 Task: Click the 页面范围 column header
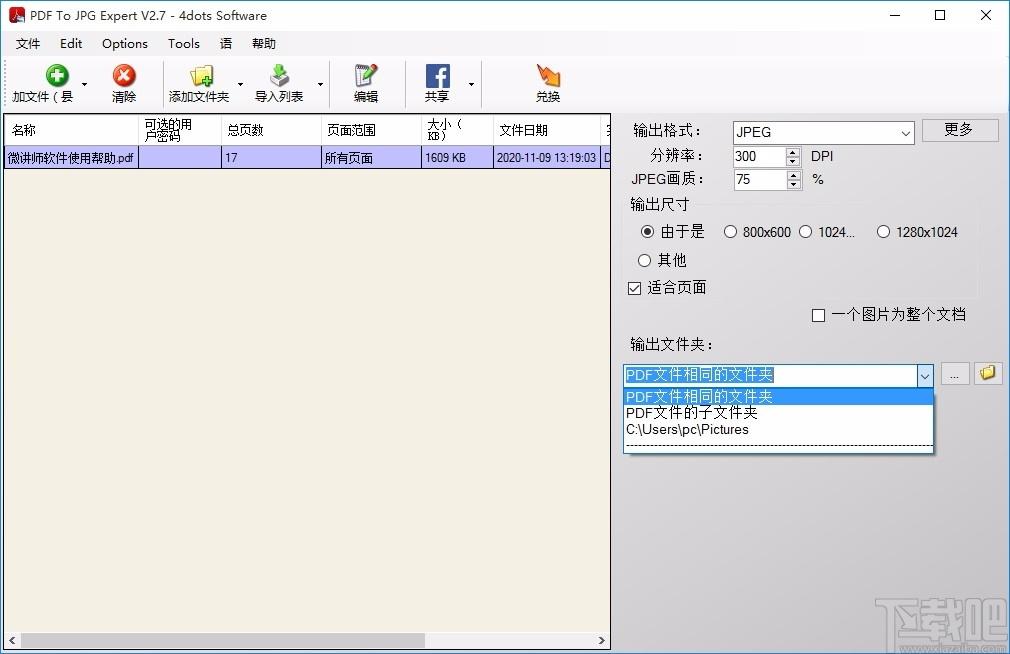tap(371, 130)
